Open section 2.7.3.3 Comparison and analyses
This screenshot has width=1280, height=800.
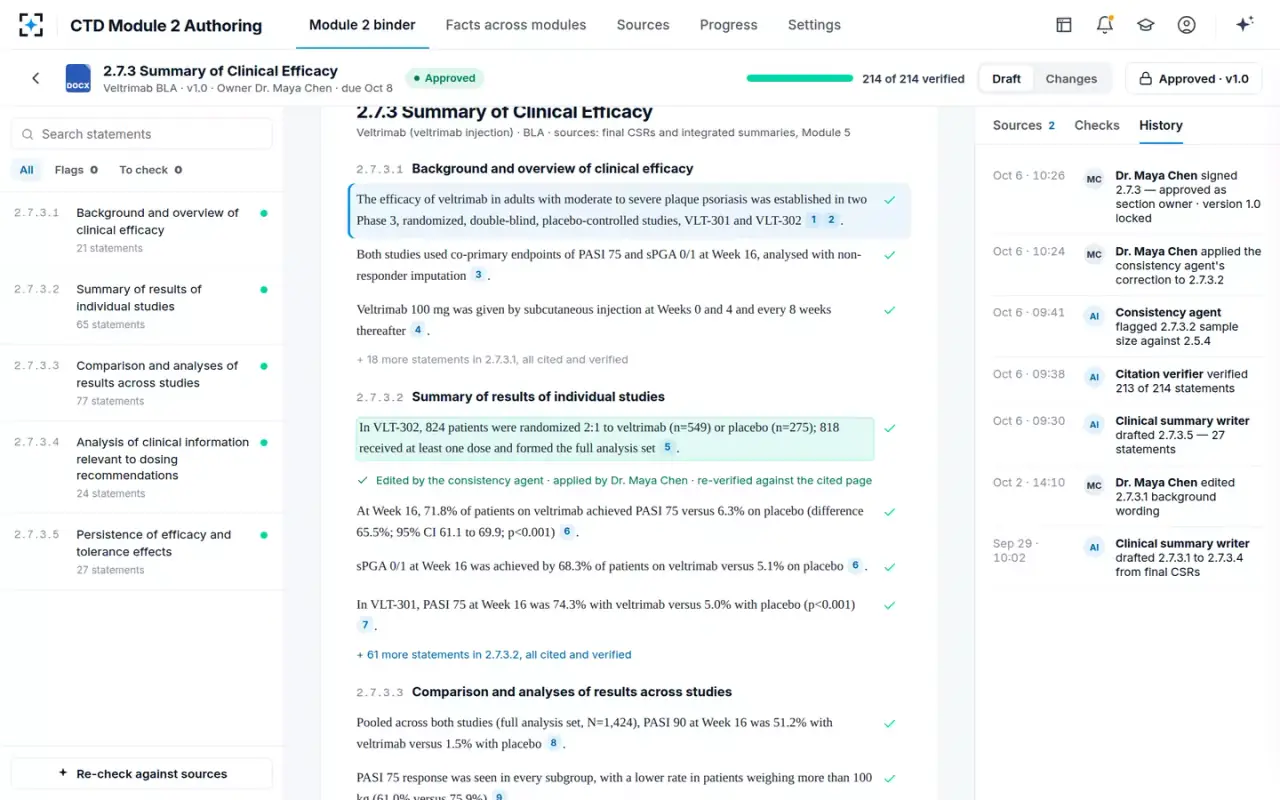pyautogui.click(x=141, y=383)
